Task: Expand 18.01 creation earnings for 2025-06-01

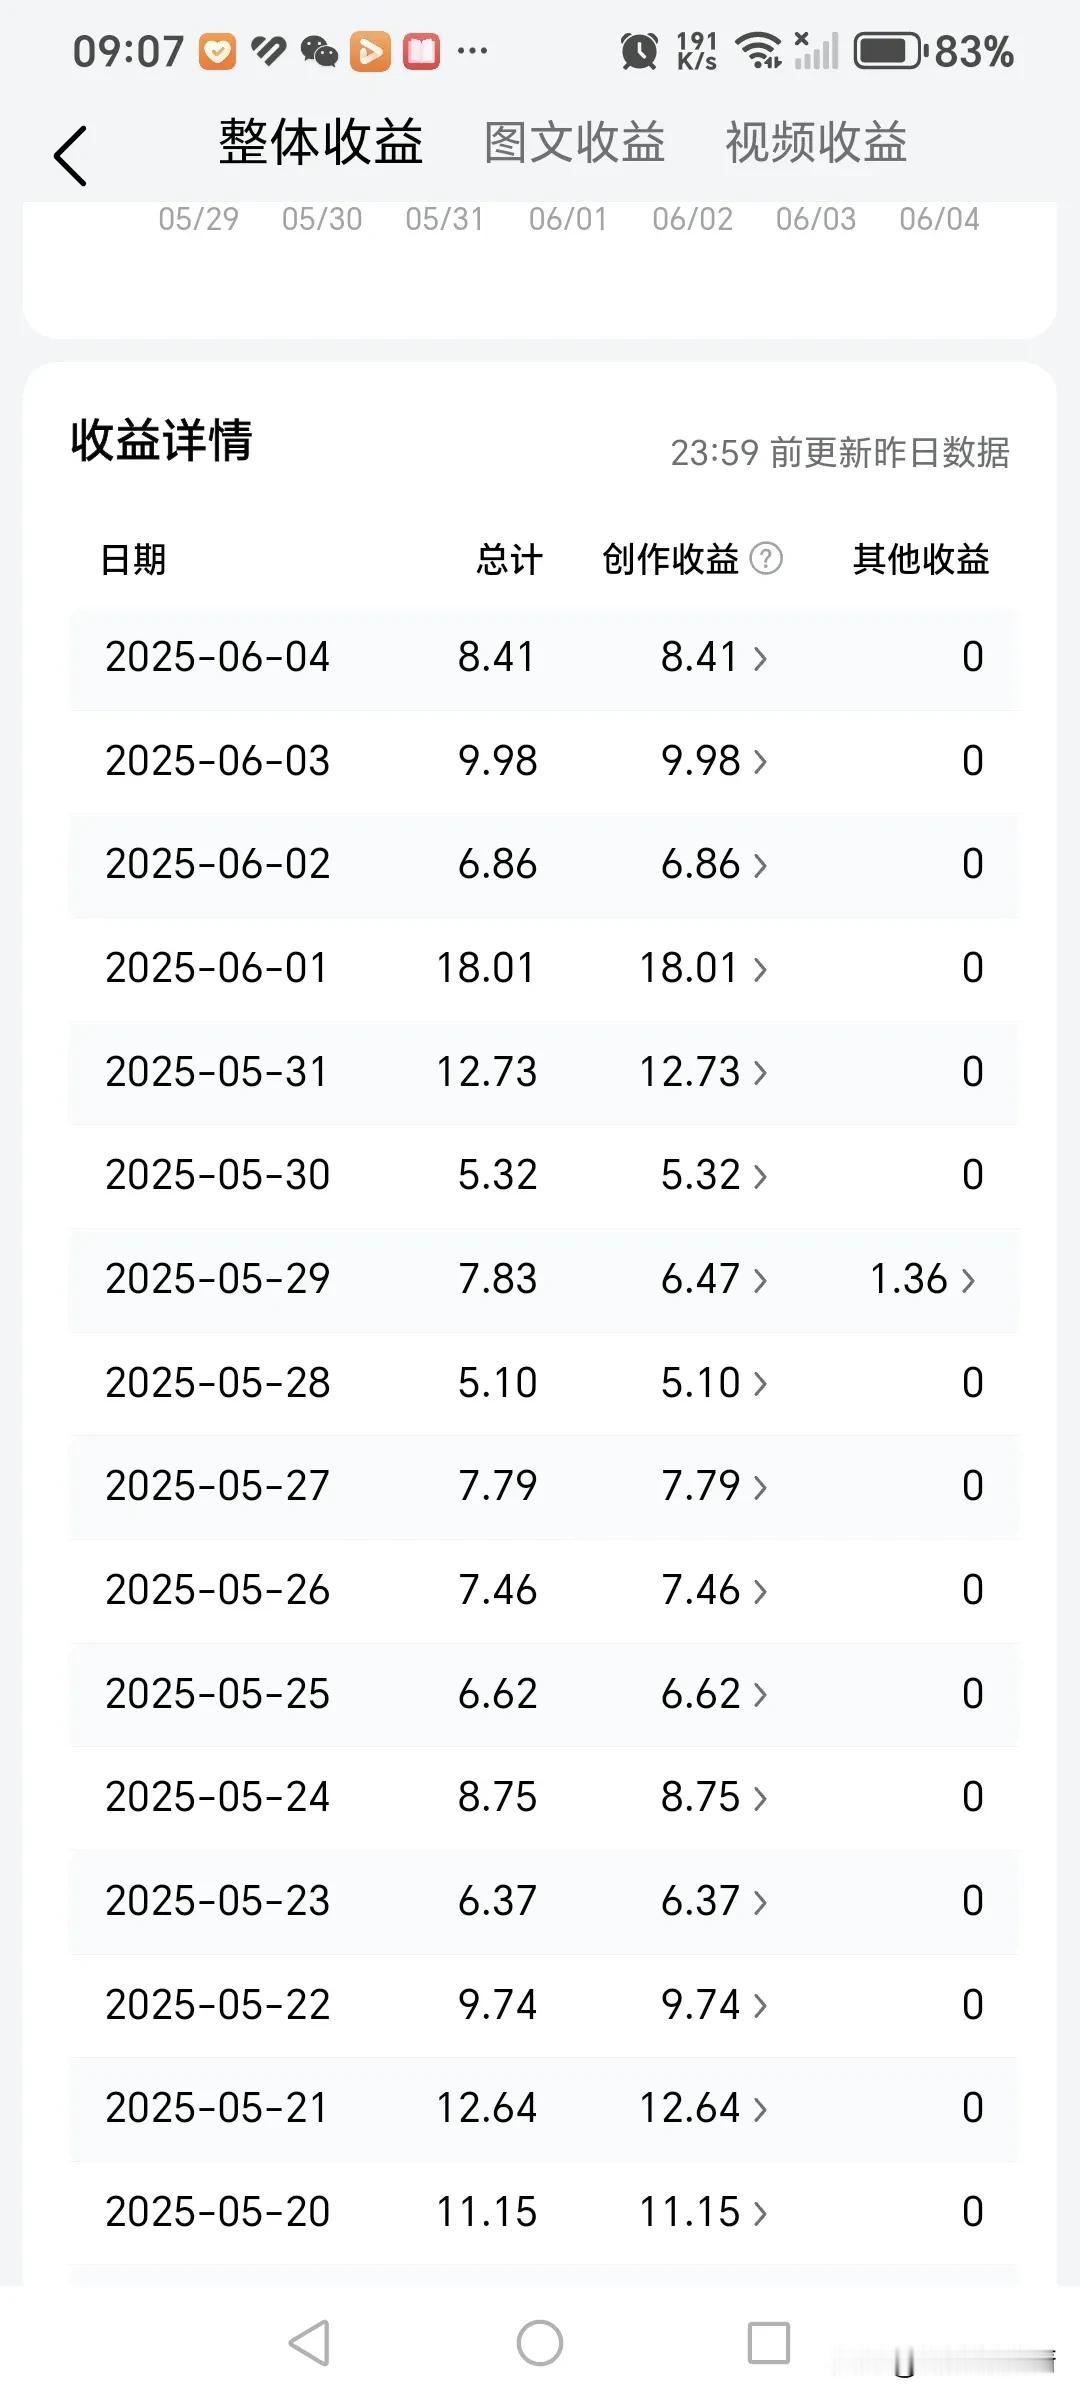Action: click(x=703, y=968)
